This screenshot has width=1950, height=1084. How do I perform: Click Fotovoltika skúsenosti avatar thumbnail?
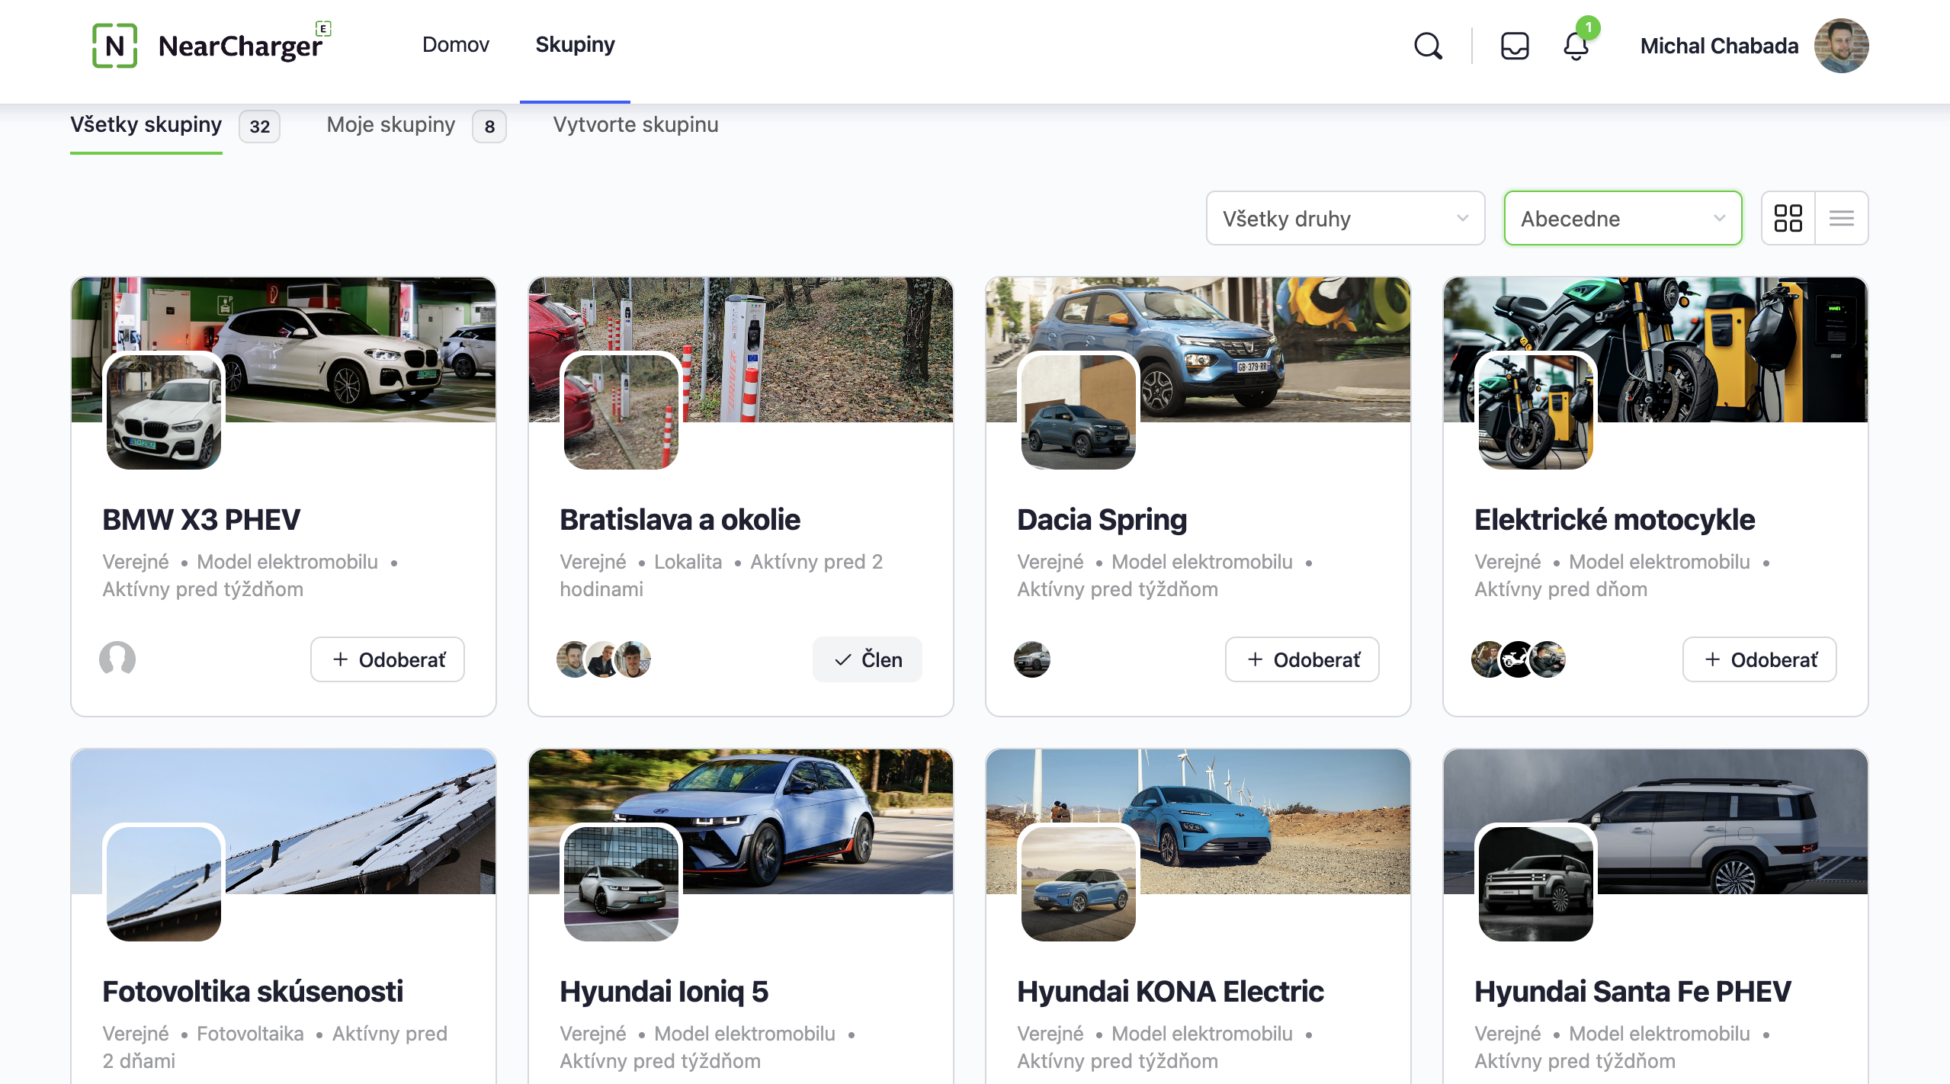pyautogui.click(x=164, y=883)
